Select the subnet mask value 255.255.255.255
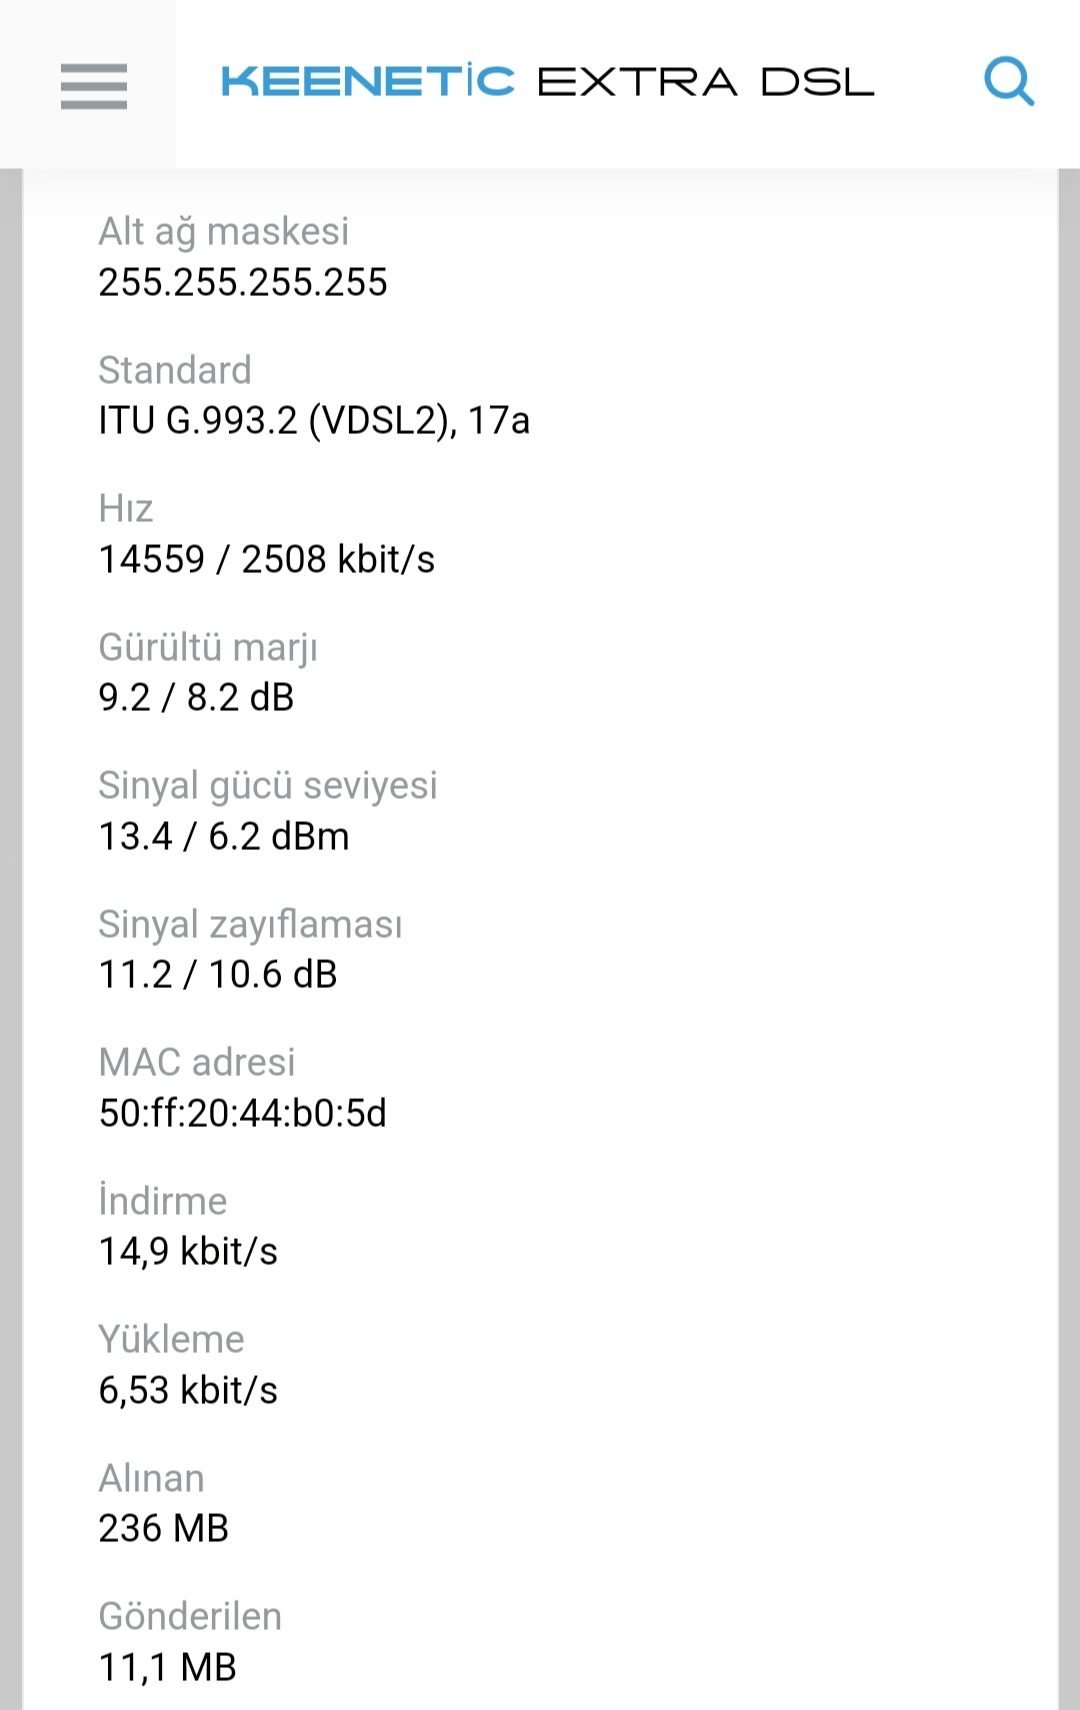Viewport: 1080px width, 1710px height. tap(243, 282)
